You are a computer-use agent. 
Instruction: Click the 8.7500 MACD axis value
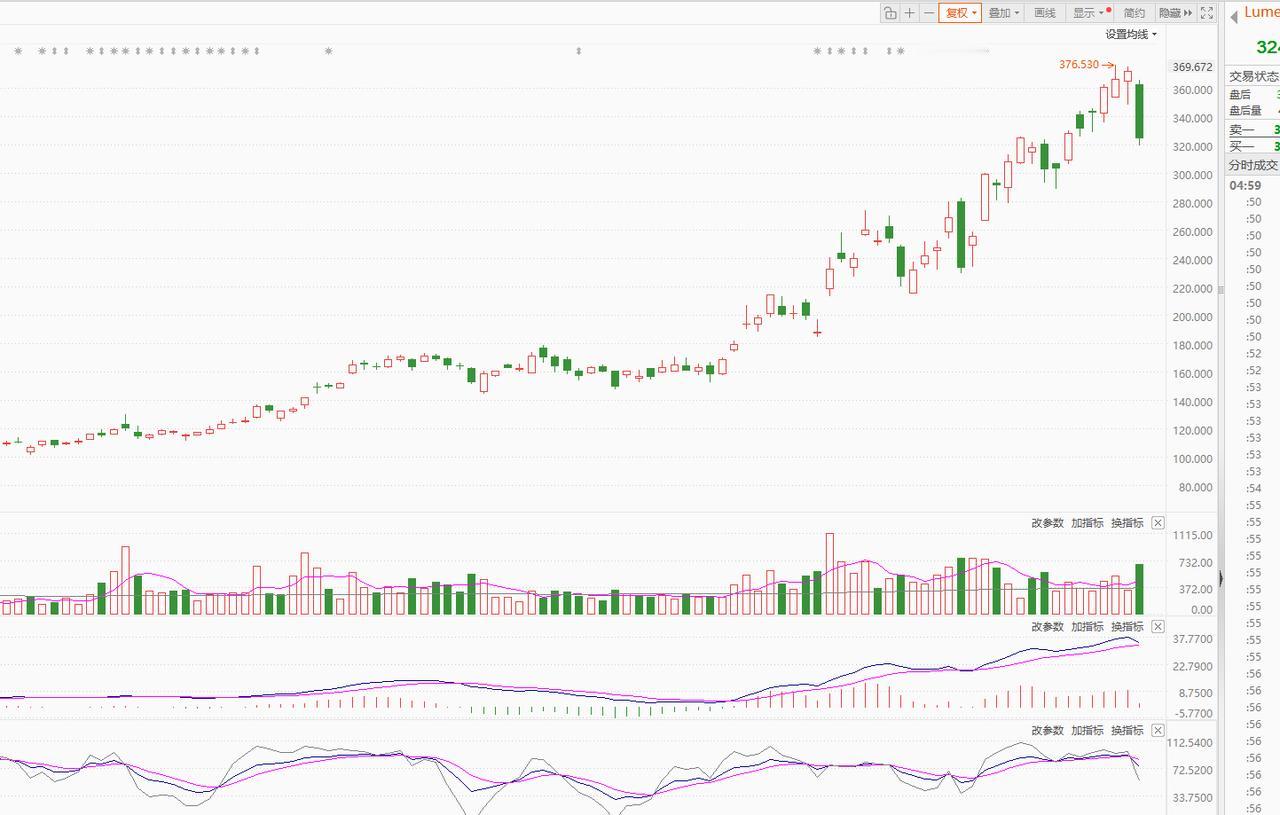coord(1194,693)
